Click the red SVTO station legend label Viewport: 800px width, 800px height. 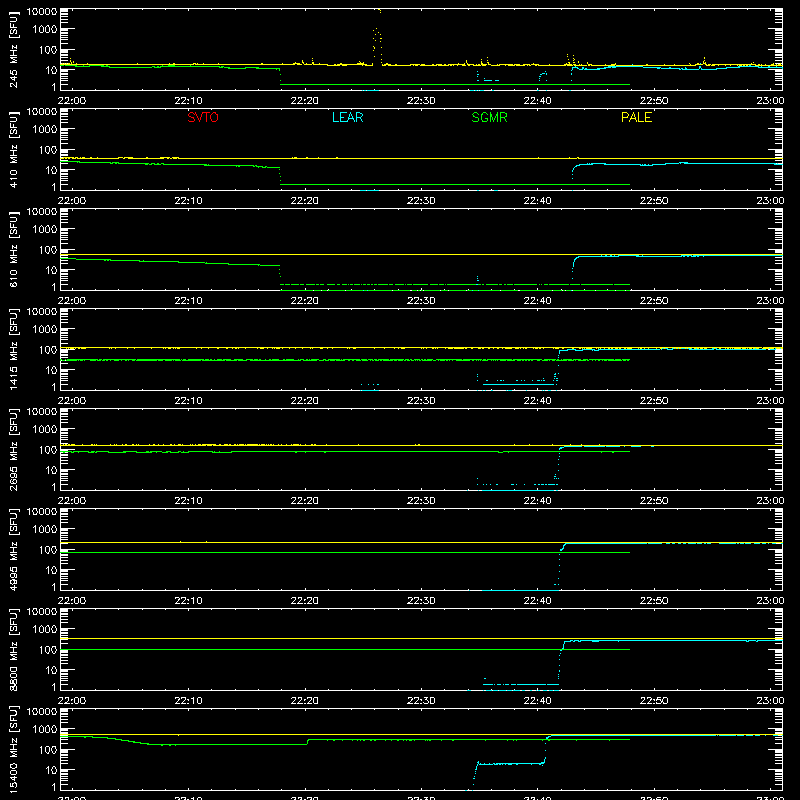tap(203, 117)
